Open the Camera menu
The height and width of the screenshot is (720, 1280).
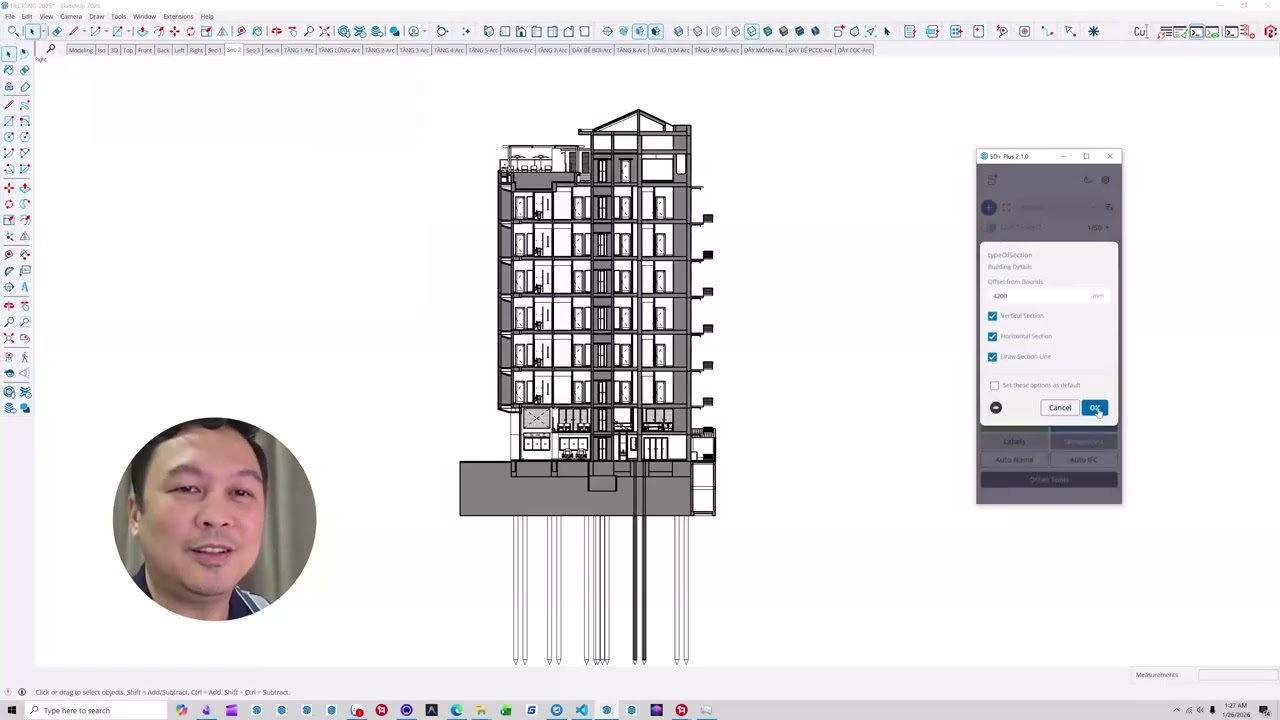[x=71, y=16]
